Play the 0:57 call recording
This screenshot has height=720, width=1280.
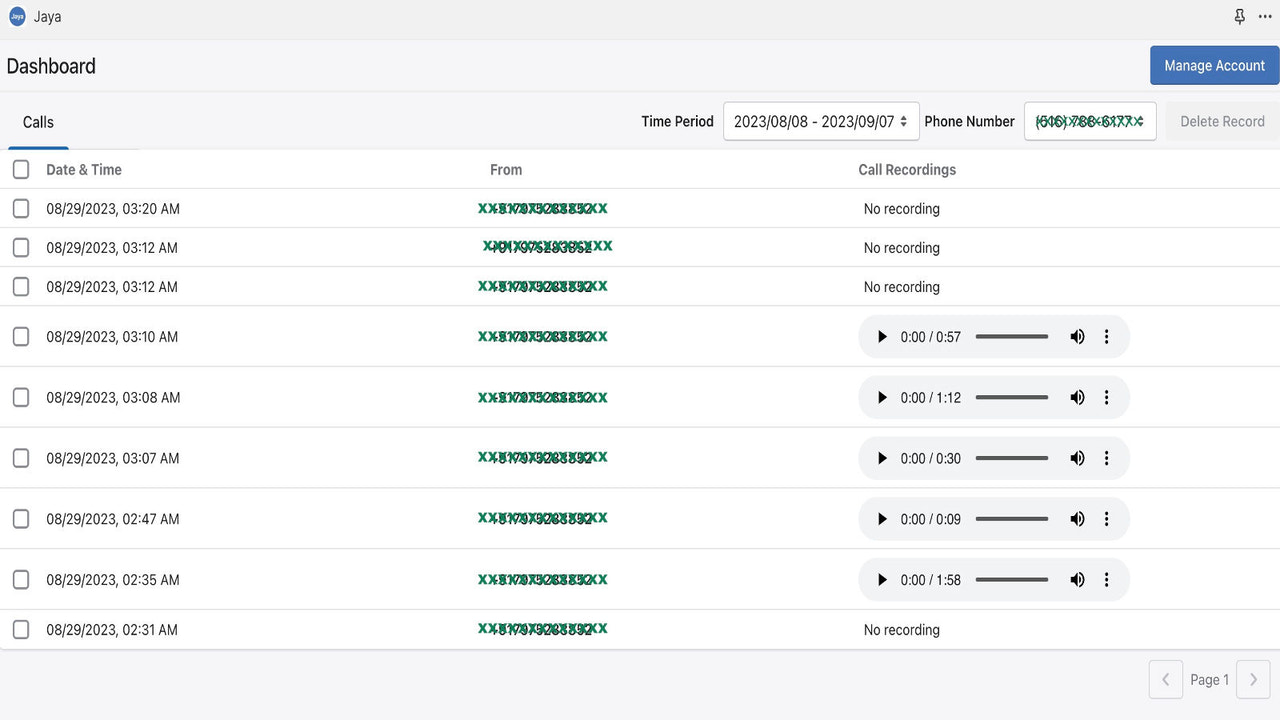click(x=882, y=336)
